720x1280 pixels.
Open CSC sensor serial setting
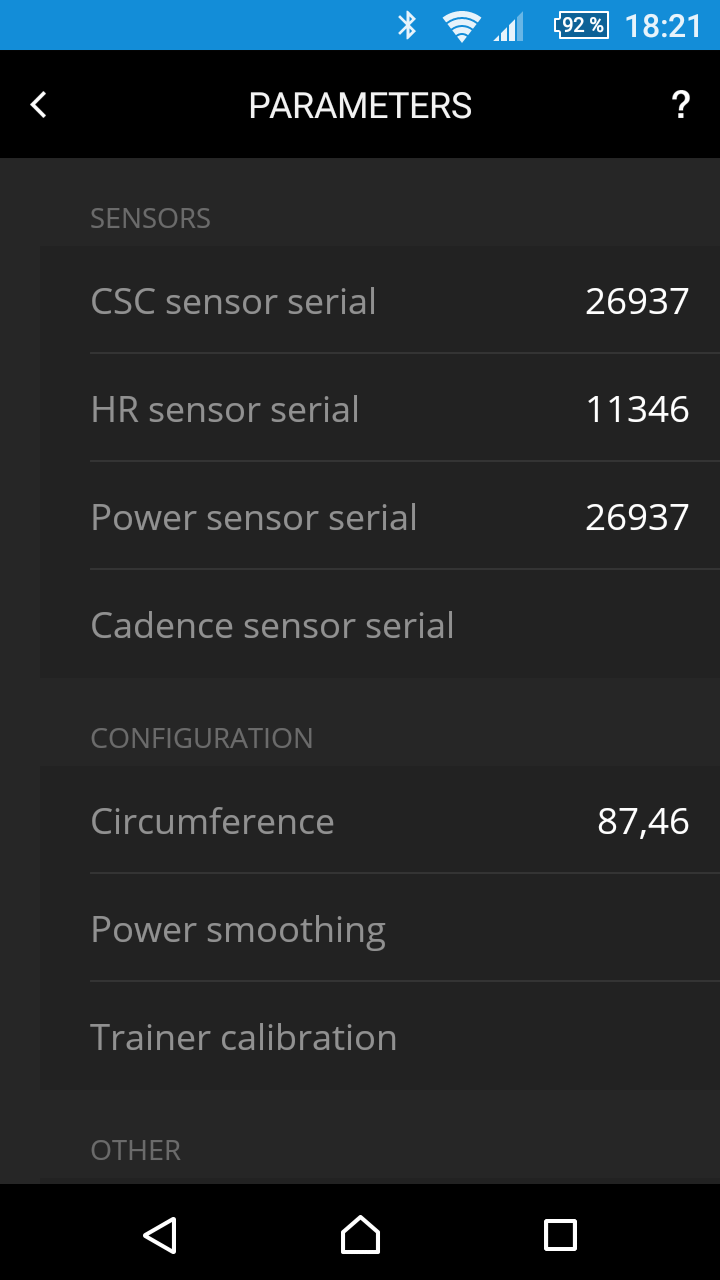(233, 301)
